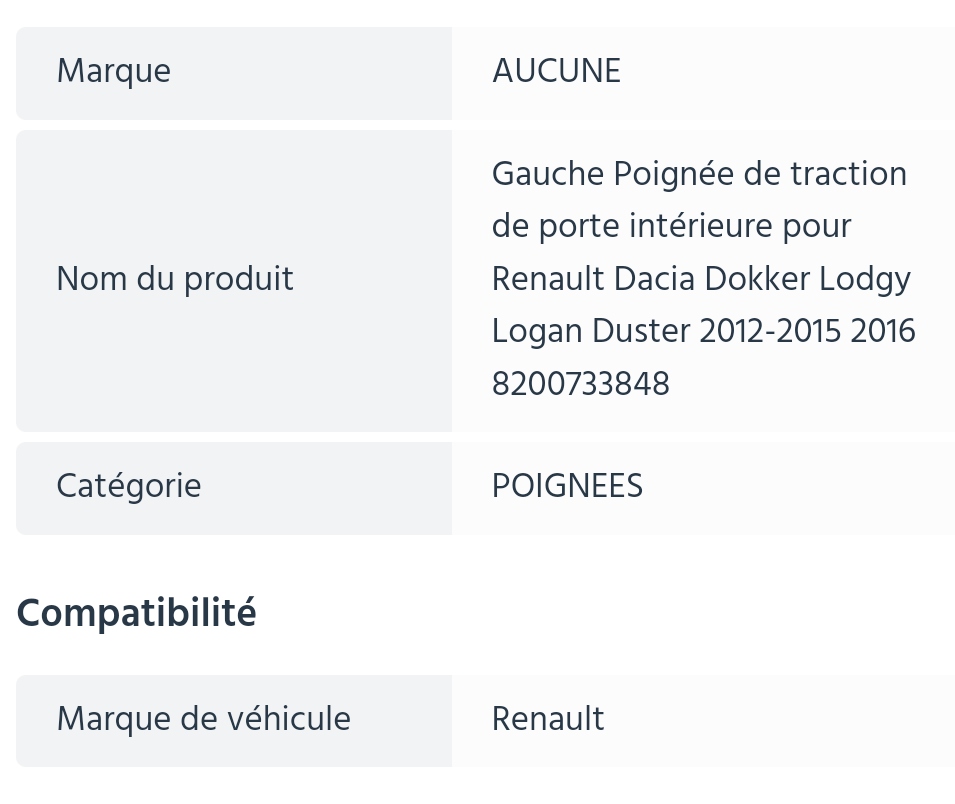Click the Marque label cell
This screenshot has width=955, height=804.
(234, 73)
